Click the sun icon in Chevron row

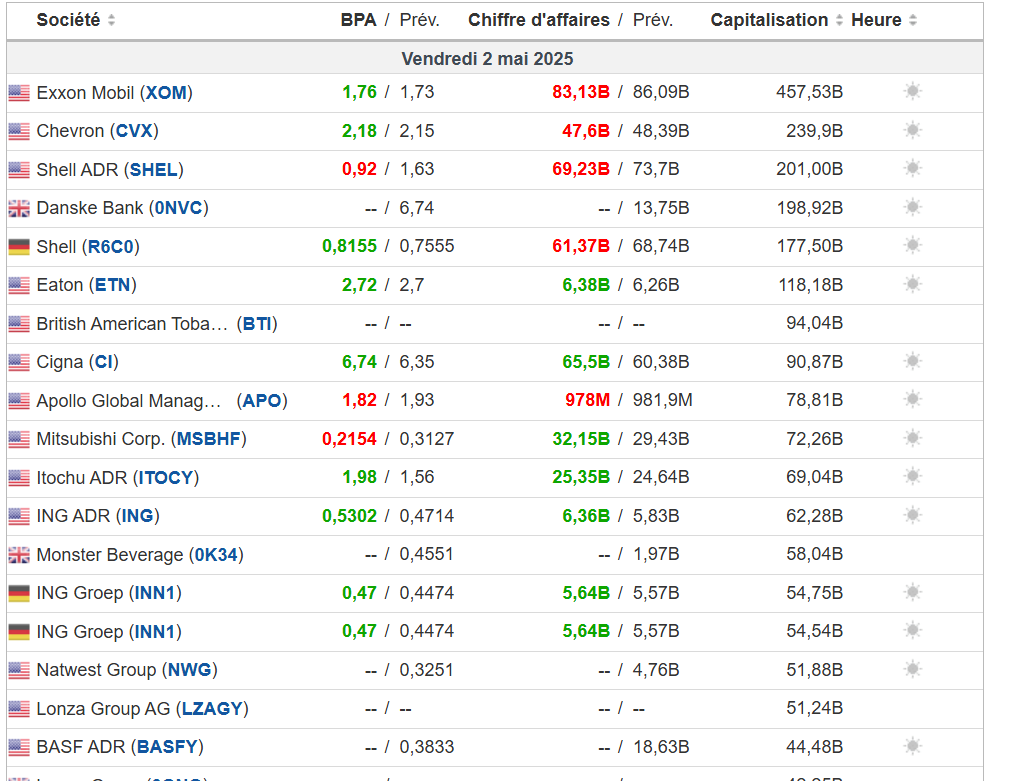(x=912, y=130)
